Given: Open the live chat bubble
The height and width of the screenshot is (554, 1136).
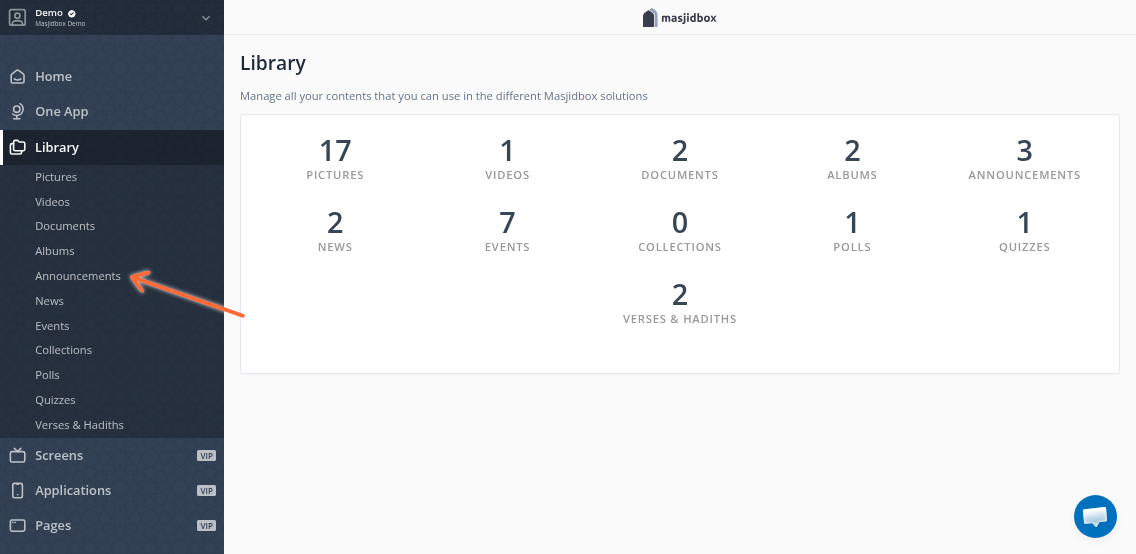Looking at the screenshot, I should click(1095, 516).
